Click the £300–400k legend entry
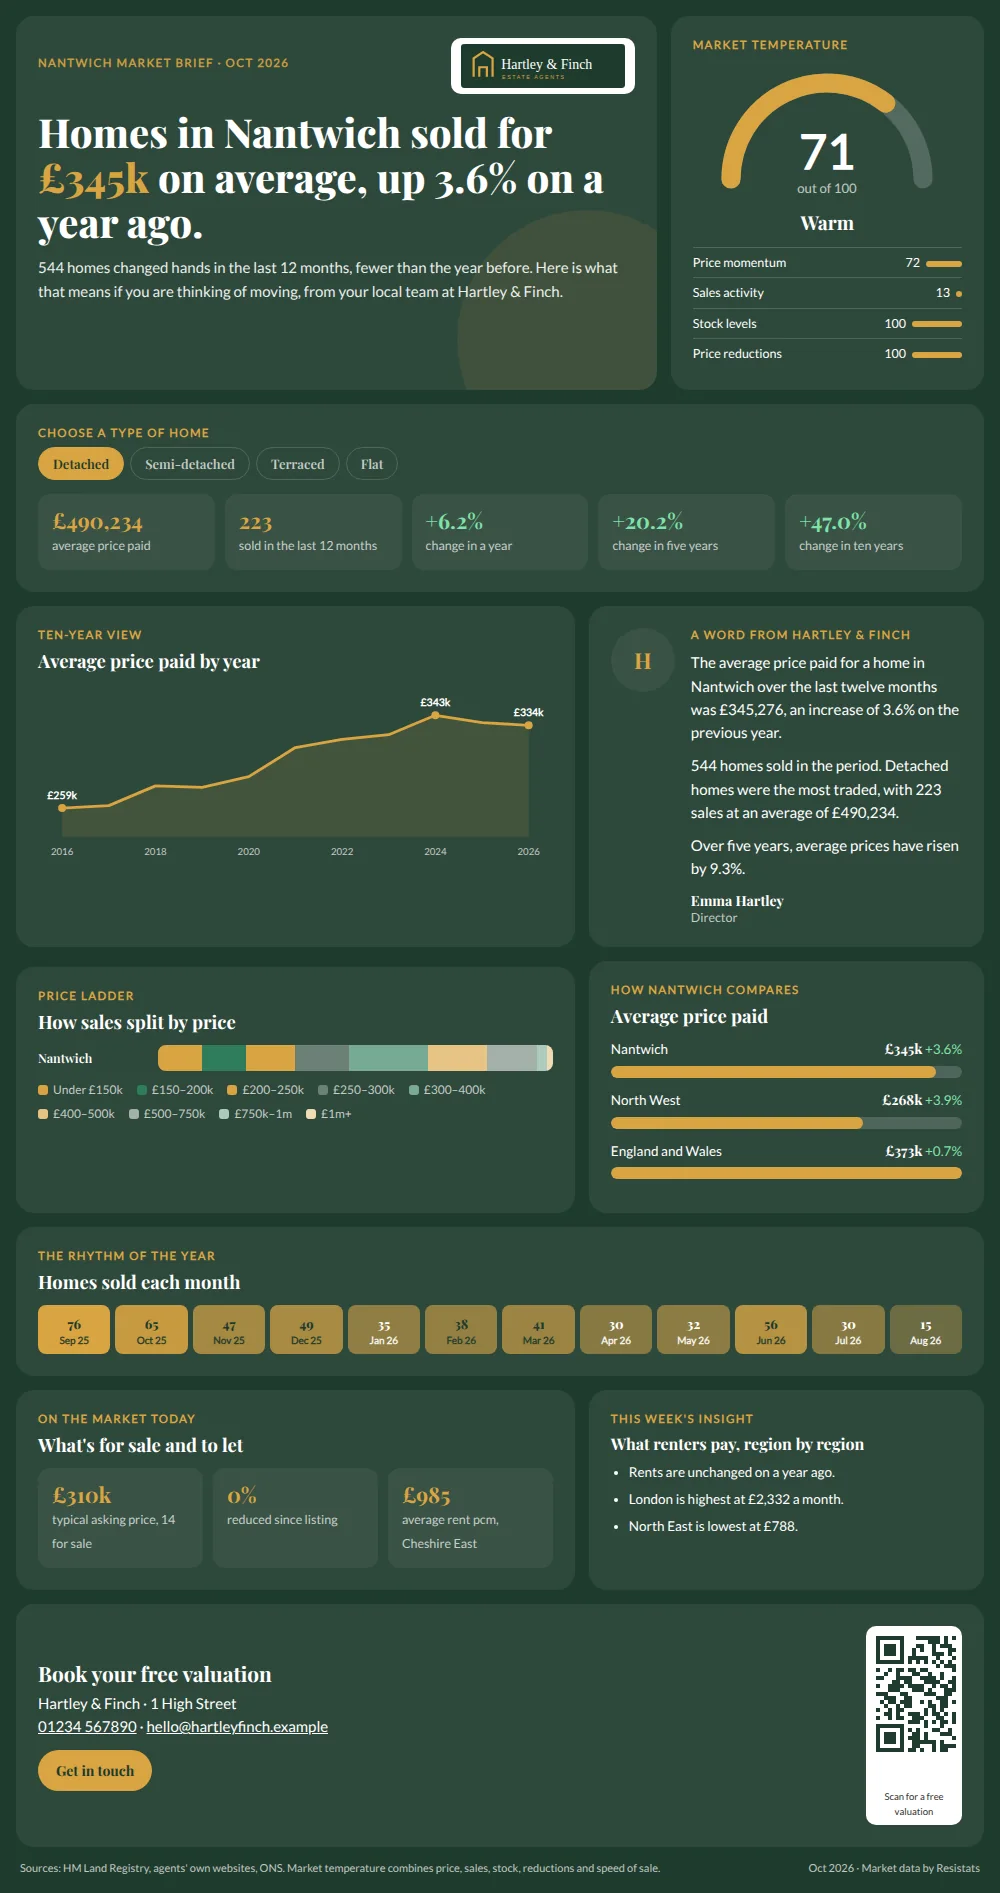1000x1893 pixels. pos(447,1090)
